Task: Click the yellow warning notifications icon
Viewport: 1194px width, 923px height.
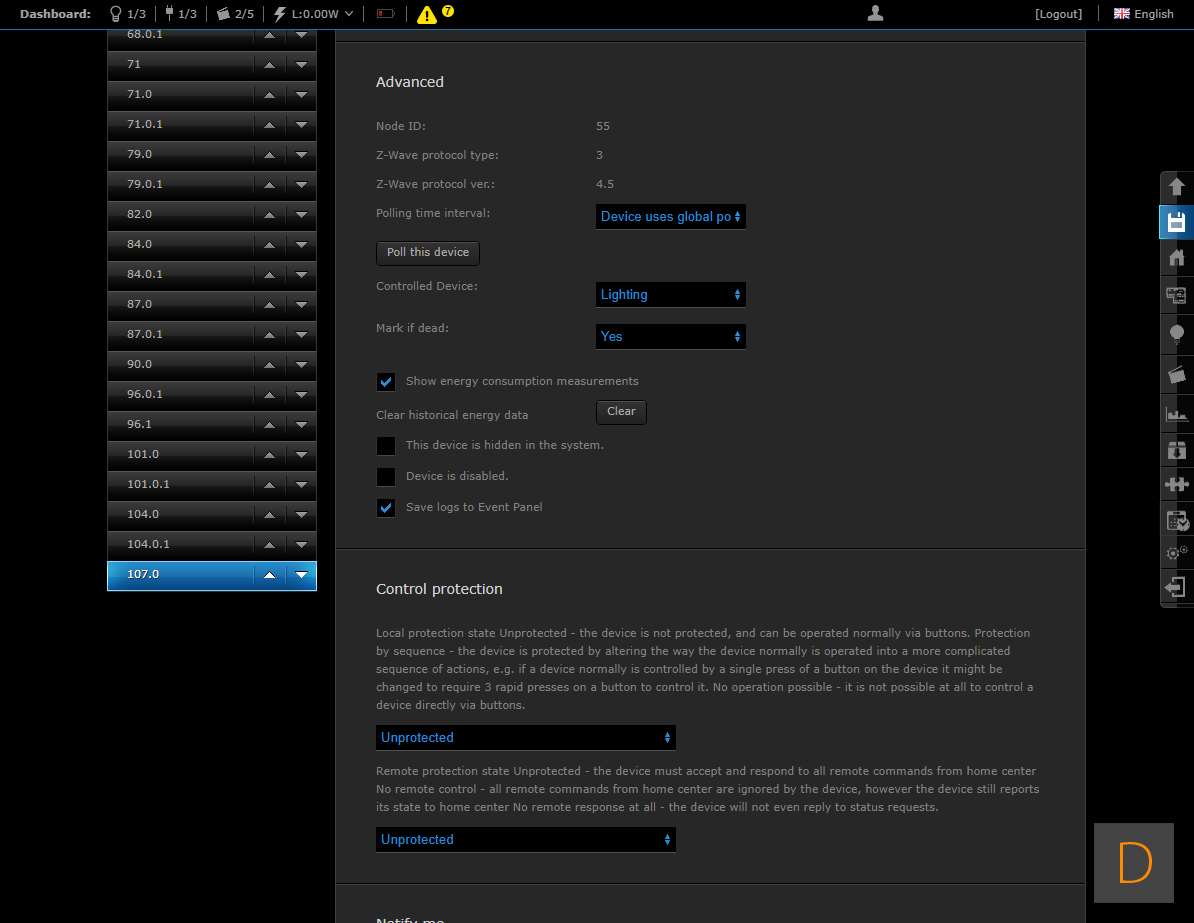Action: pyautogui.click(x=427, y=15)
